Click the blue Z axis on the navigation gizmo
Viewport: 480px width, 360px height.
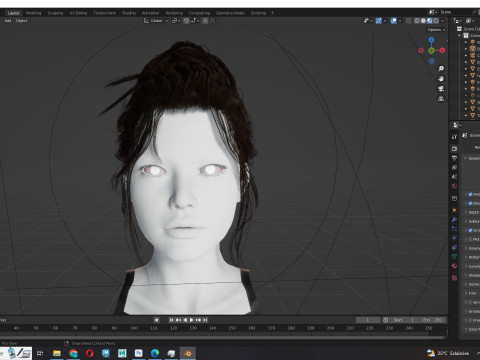click(x=432, y=40)
